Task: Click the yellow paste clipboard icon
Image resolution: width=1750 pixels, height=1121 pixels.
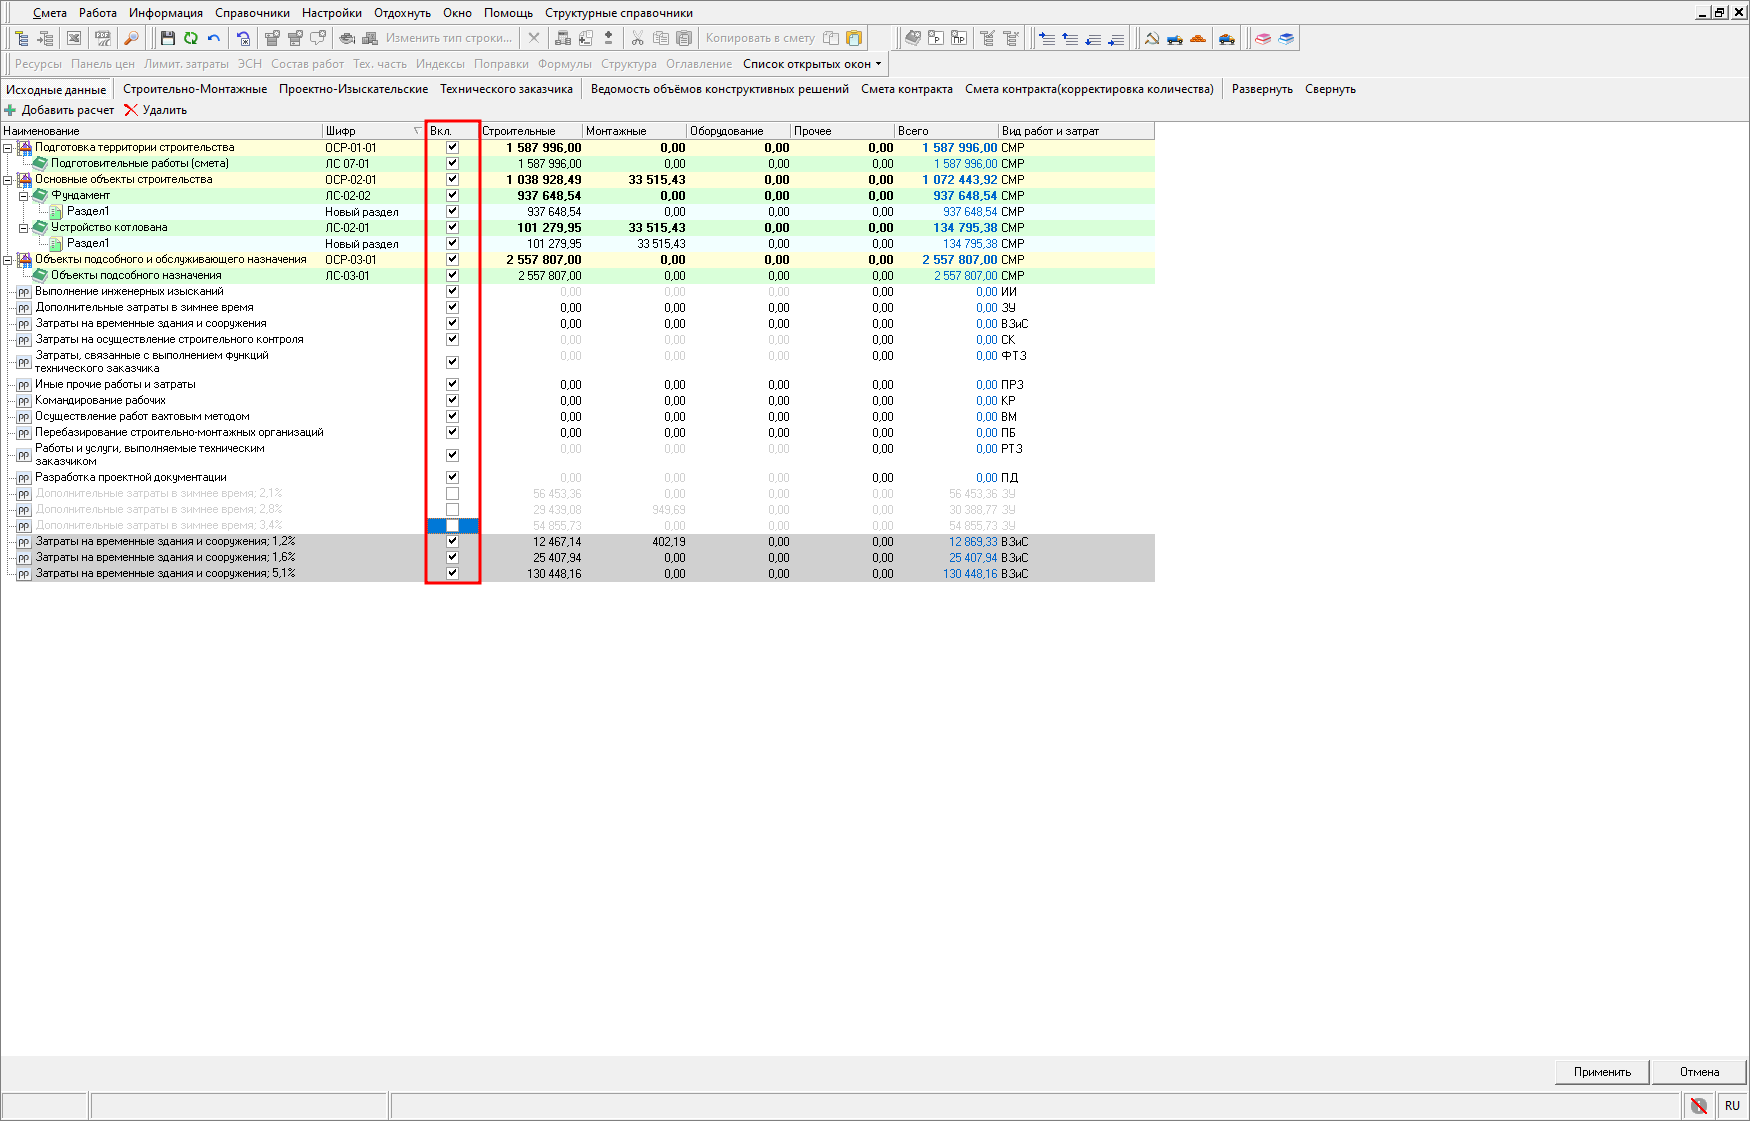Action: pos(854,38)
